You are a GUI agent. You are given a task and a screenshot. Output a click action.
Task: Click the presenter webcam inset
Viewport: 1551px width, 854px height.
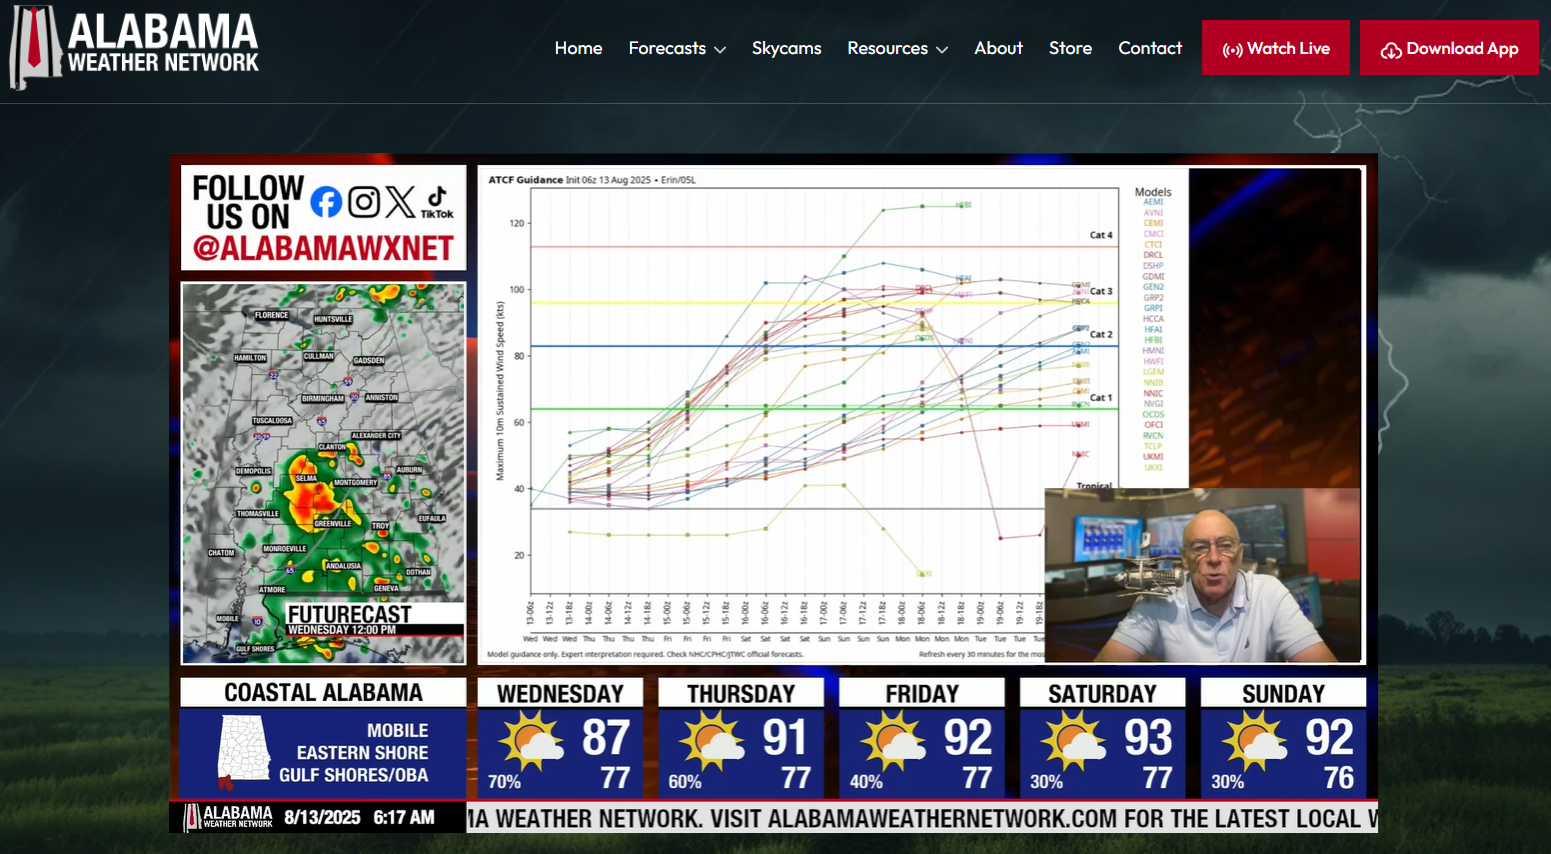pos(1202,575)
